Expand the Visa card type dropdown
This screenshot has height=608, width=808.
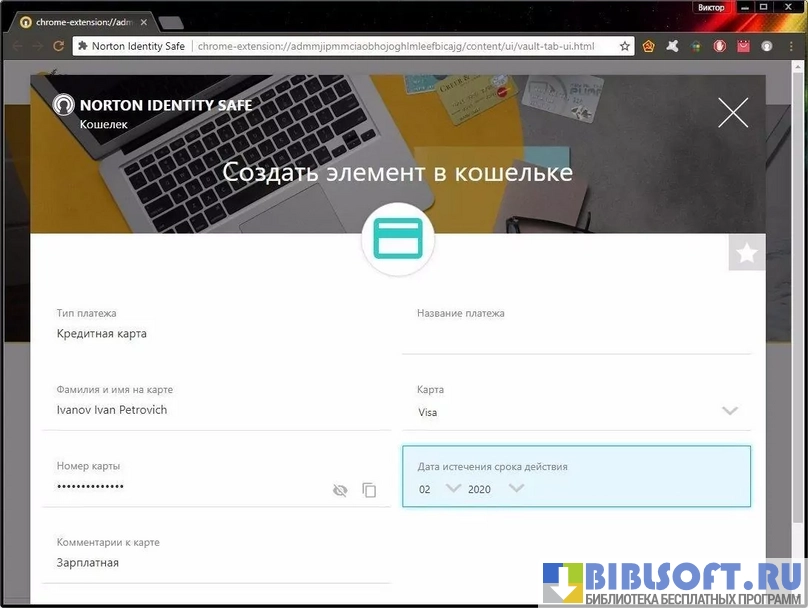pyautogui.click(x=729, y=411)
